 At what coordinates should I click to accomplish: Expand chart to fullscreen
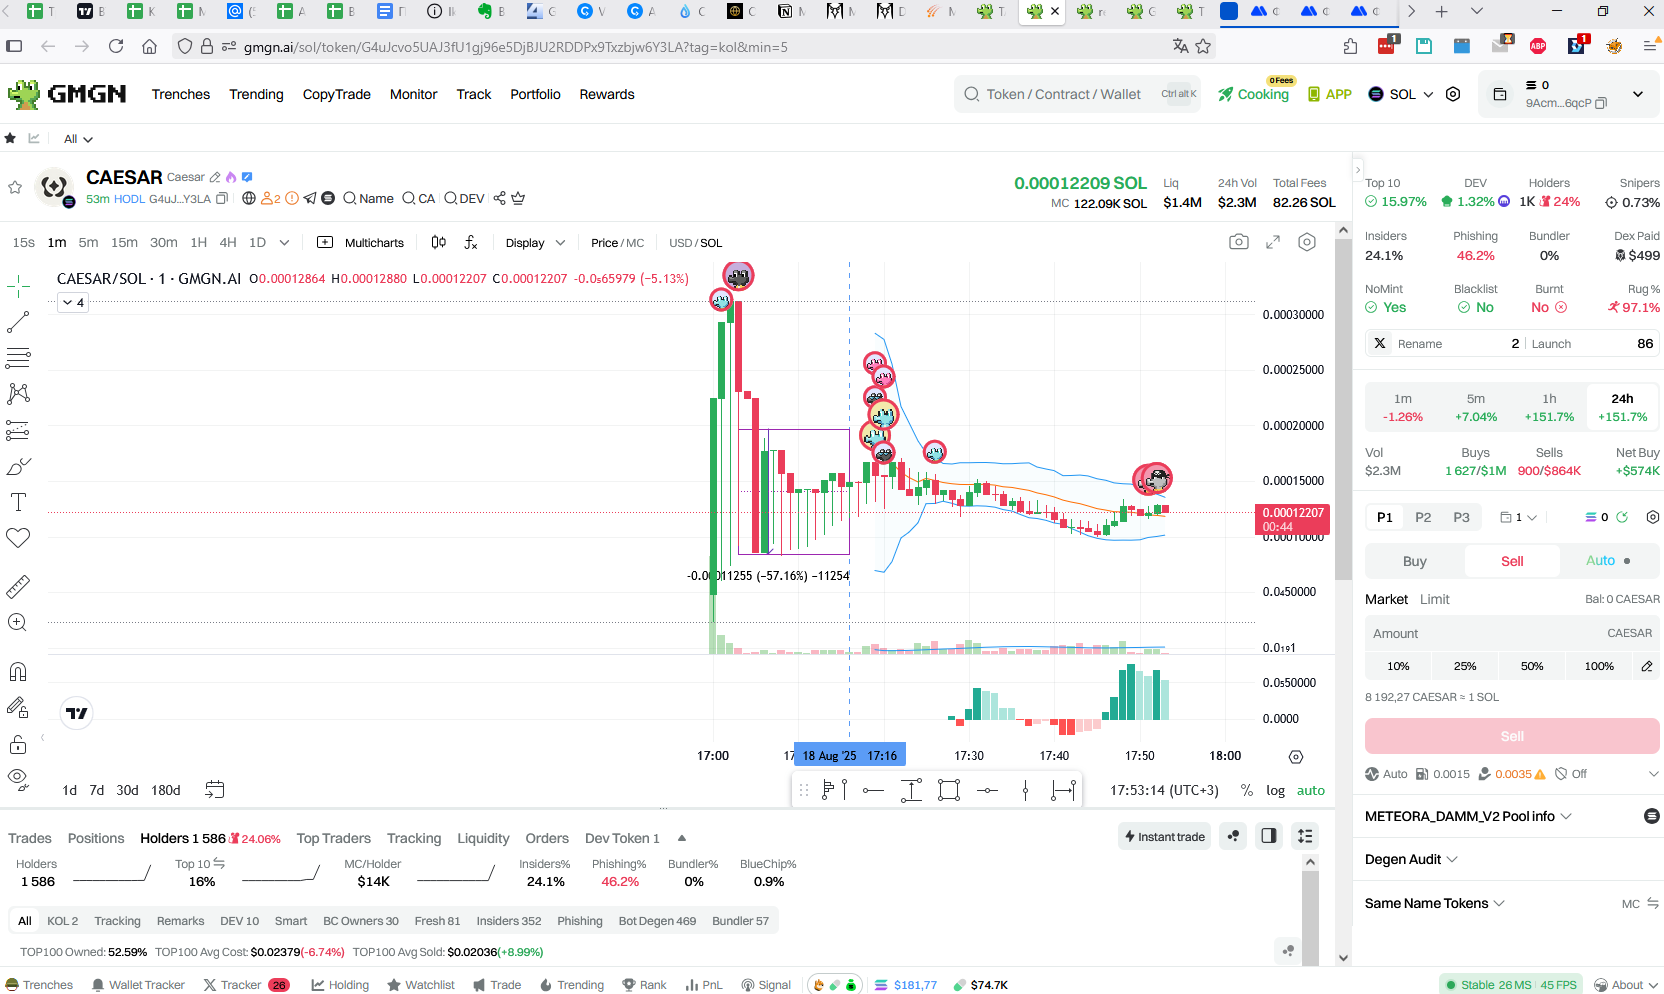[x=1273, y=242]
